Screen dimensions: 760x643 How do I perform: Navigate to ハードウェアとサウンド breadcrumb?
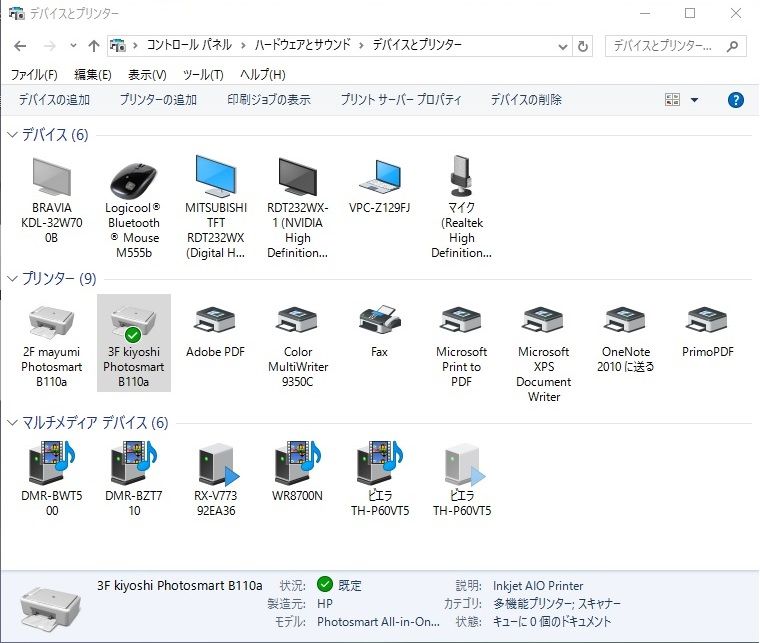tap(302, 45)
